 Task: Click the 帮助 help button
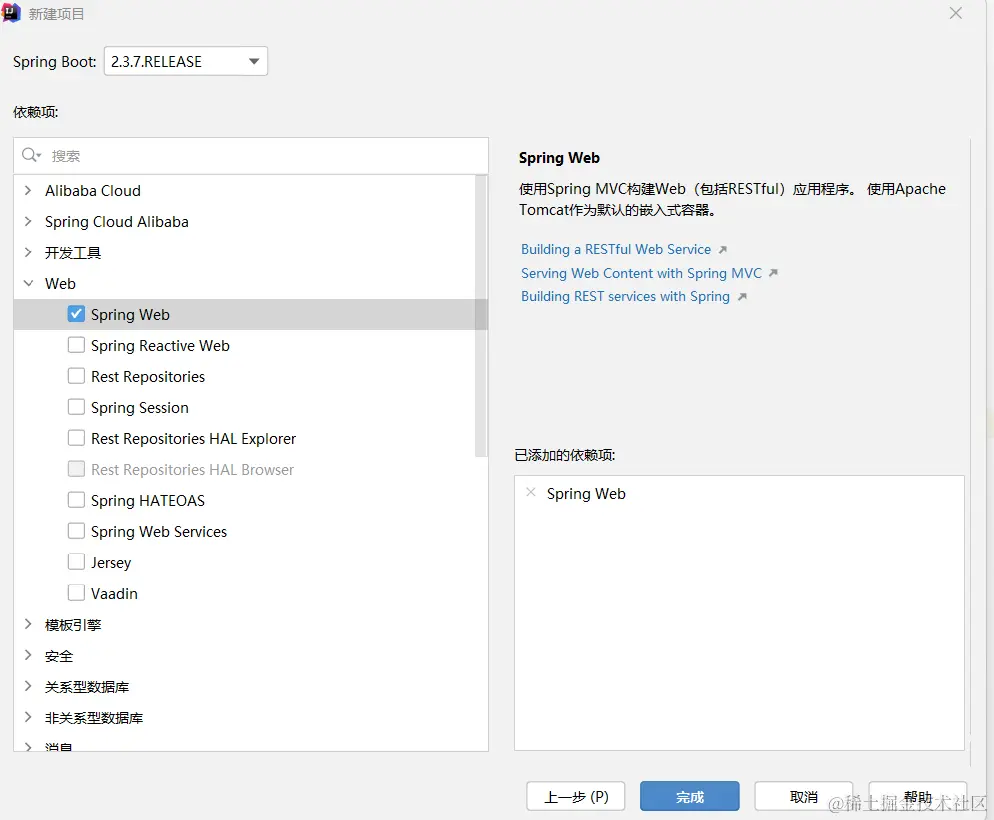(918, 797)
